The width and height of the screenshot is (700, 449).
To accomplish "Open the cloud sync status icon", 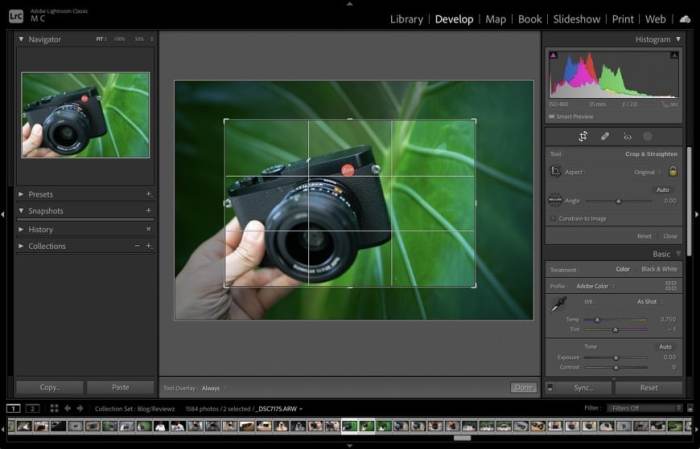I will click(684, 19).
